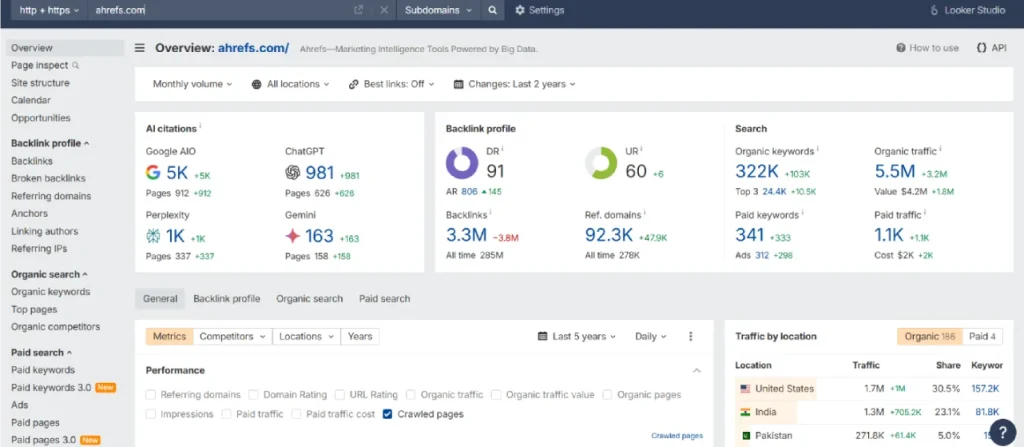
Task: Click the Pakistan flag icon
Action: 745,435
